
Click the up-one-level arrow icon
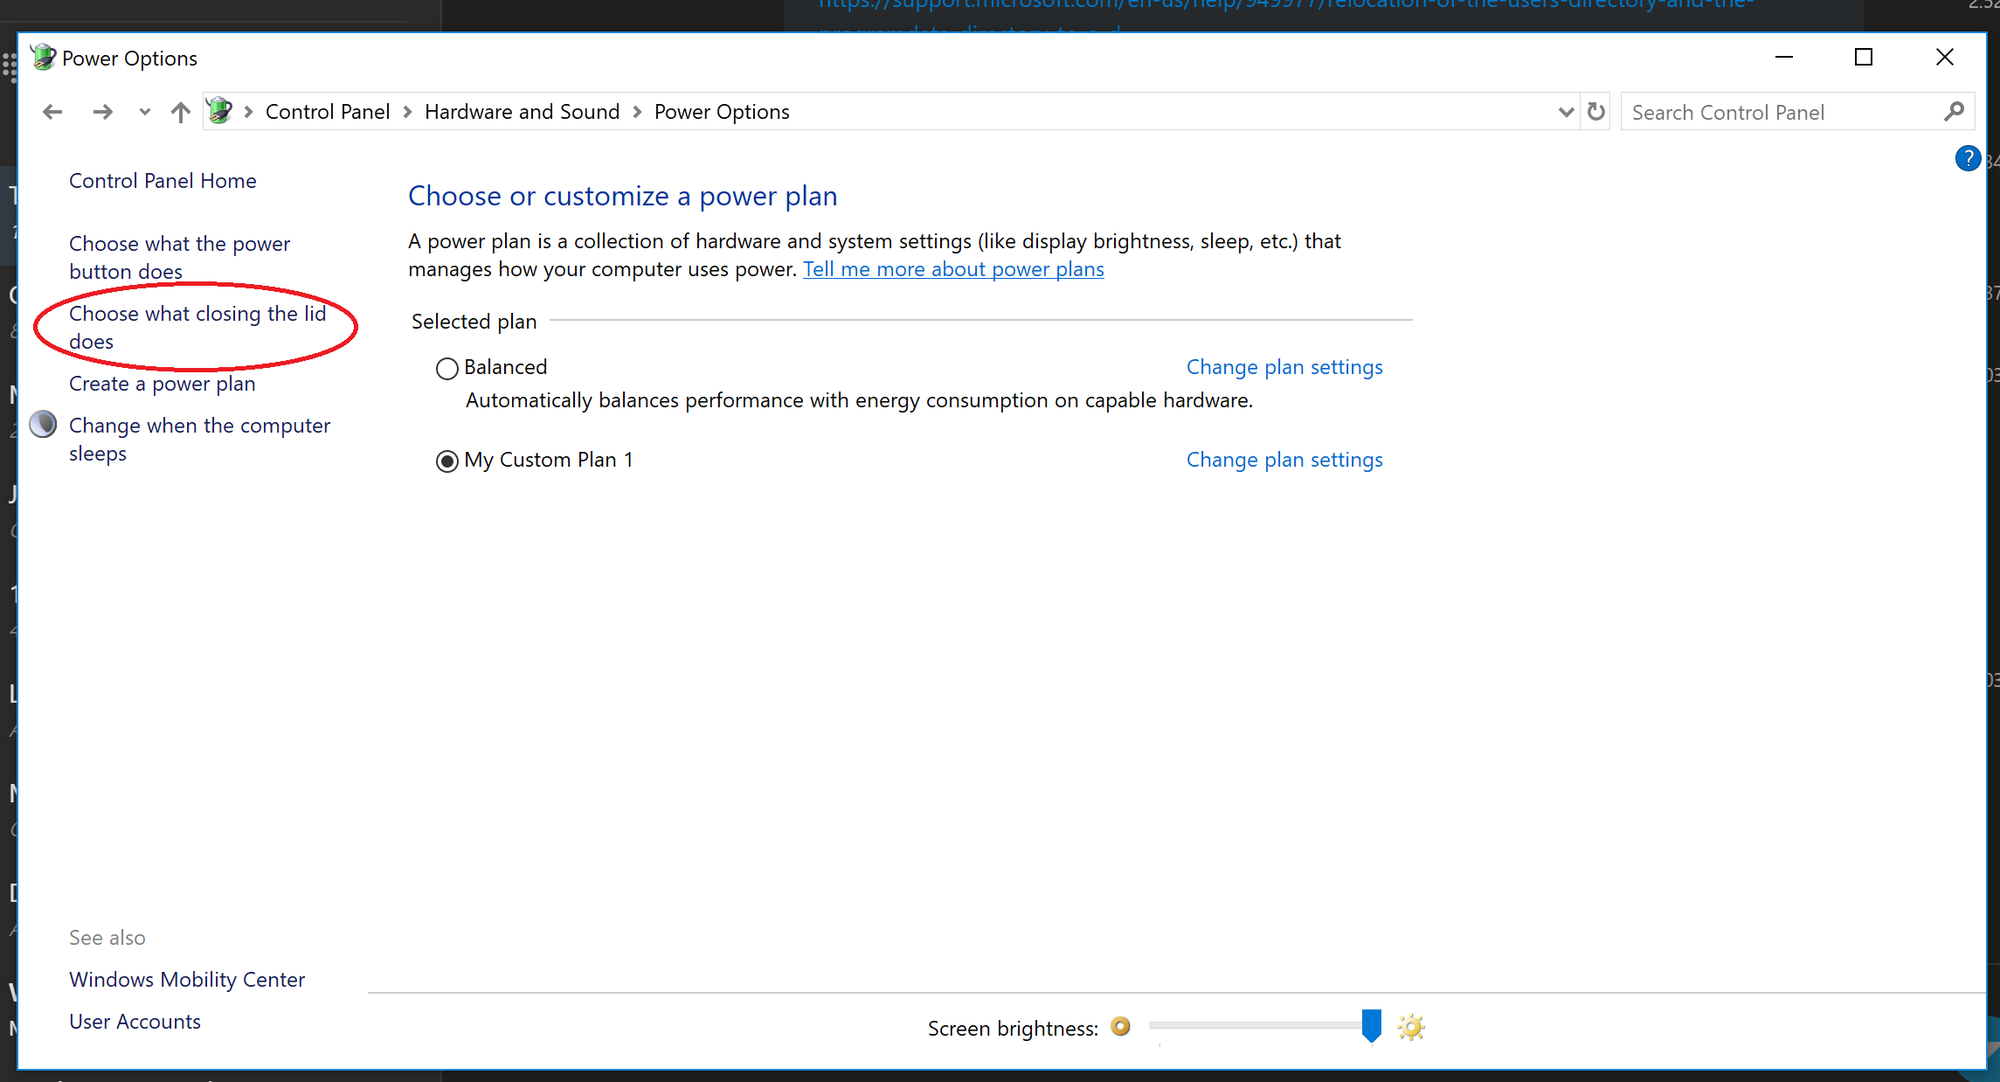180,111
